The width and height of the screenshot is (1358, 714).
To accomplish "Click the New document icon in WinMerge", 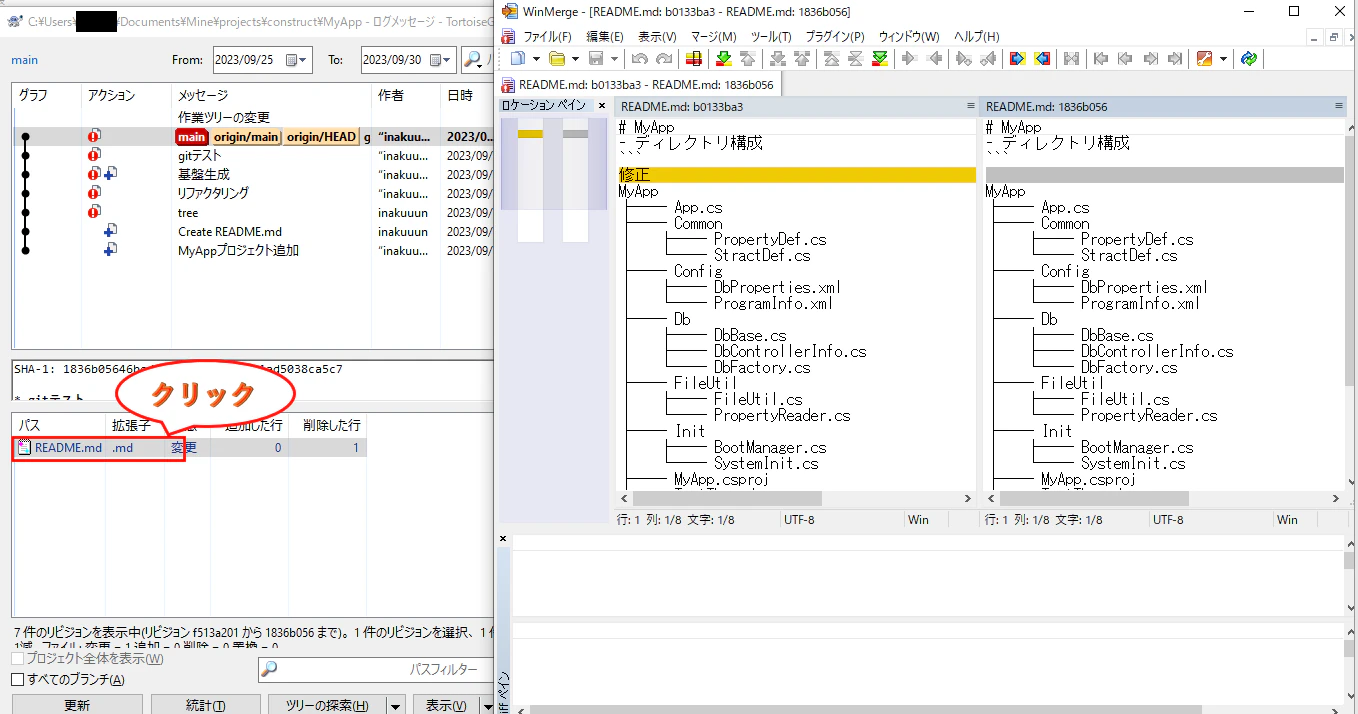I will [x=518, y=59].
